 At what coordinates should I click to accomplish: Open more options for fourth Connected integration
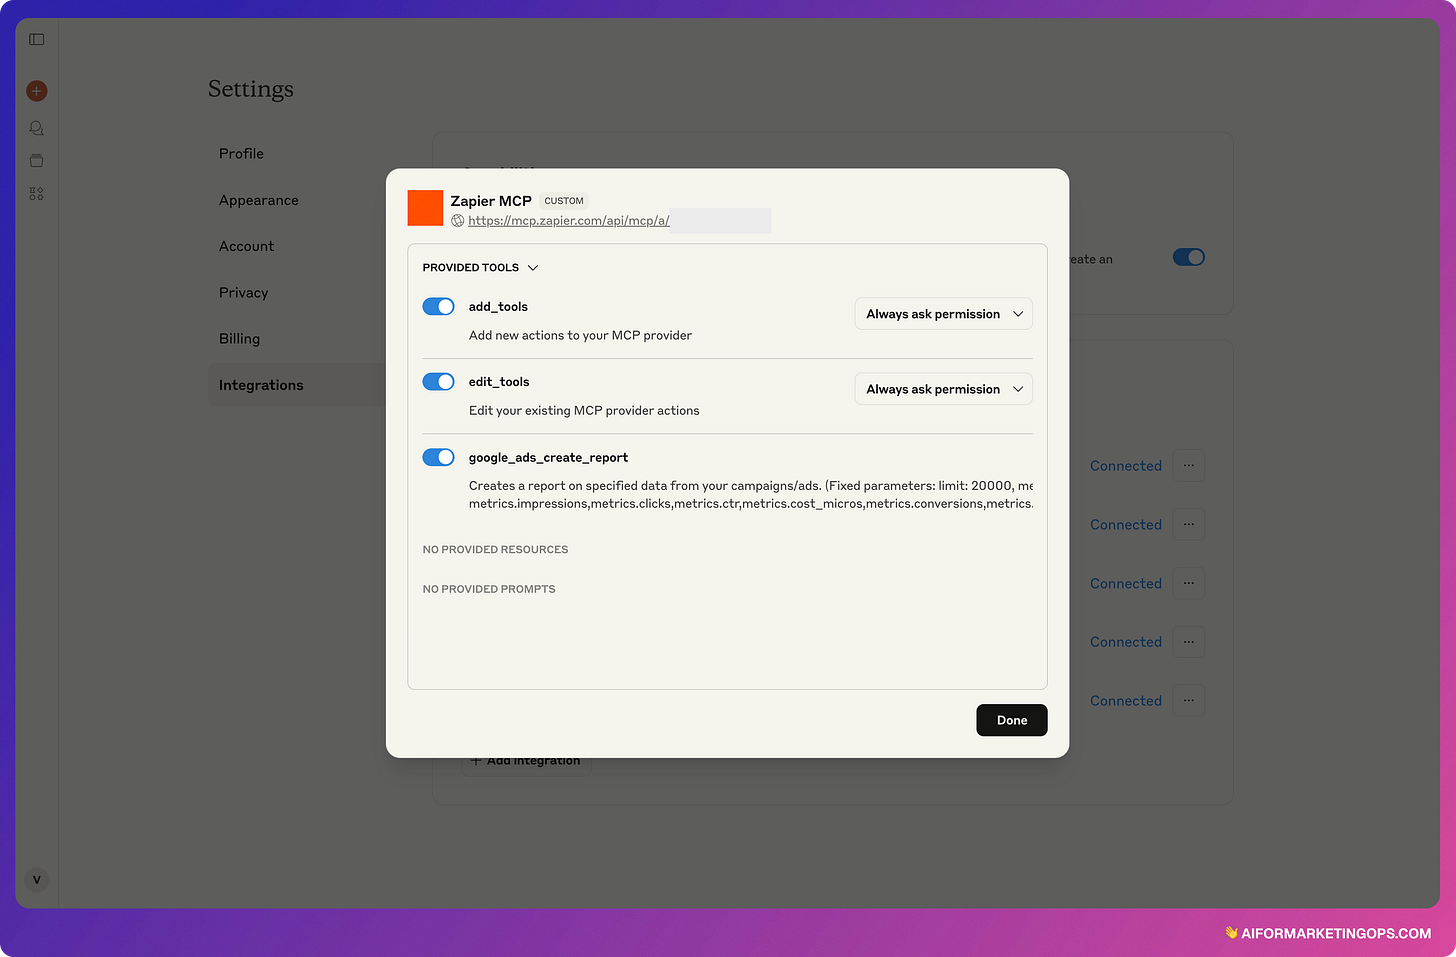click(1189, 642)
